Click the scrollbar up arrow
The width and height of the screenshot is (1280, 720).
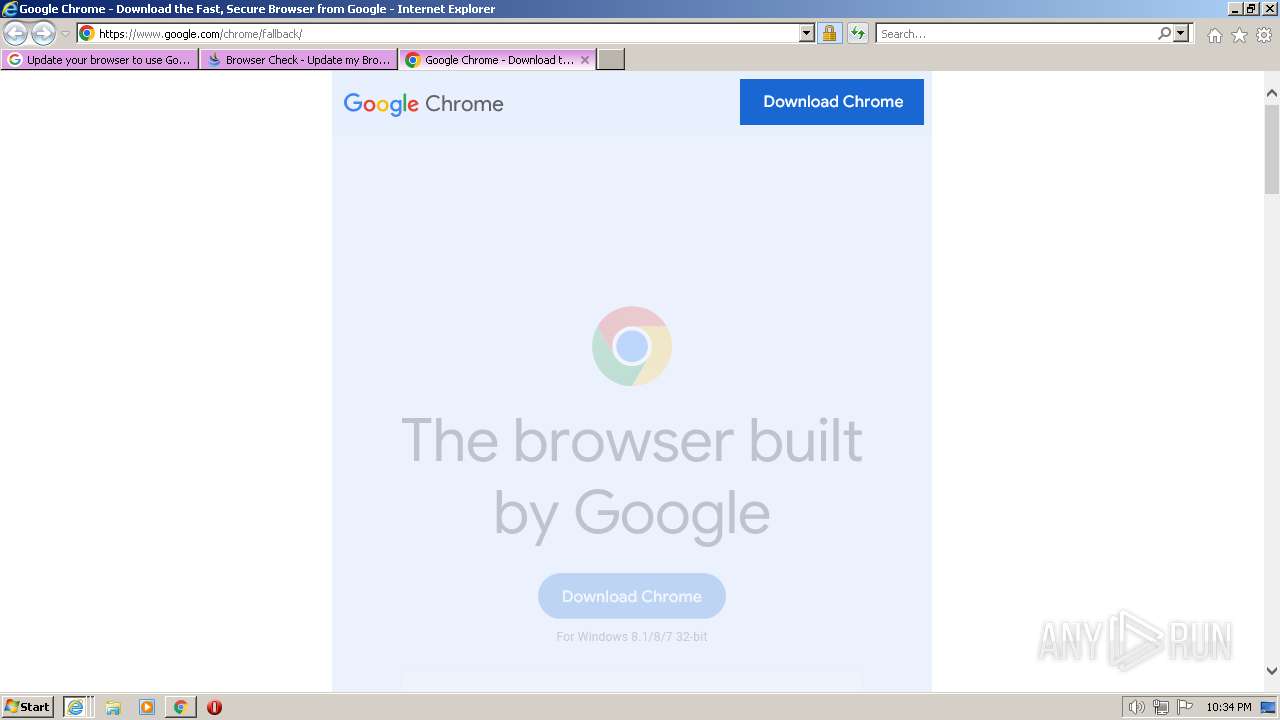(x=1272, y=93)
